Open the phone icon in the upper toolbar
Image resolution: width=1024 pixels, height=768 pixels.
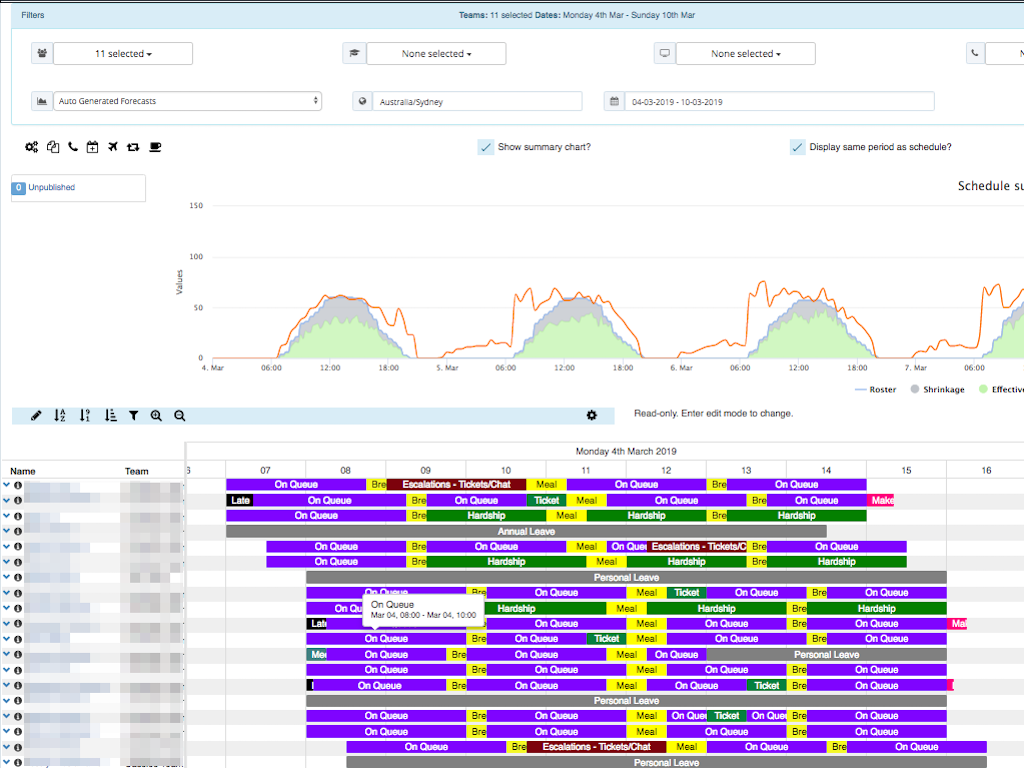[71, 147]
